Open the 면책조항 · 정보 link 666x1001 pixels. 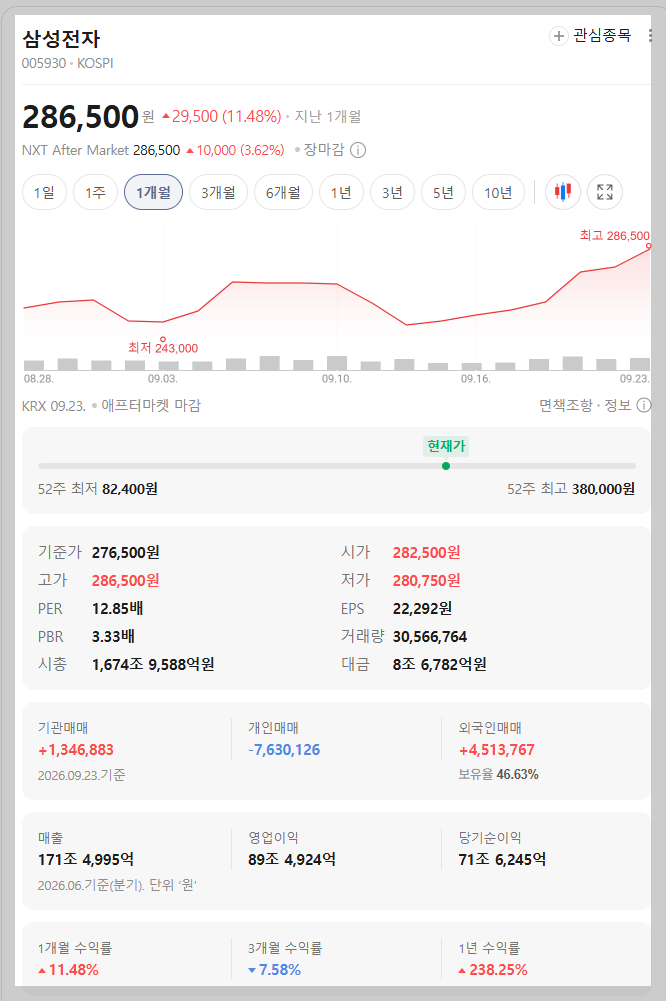click(x=585, y=405)
